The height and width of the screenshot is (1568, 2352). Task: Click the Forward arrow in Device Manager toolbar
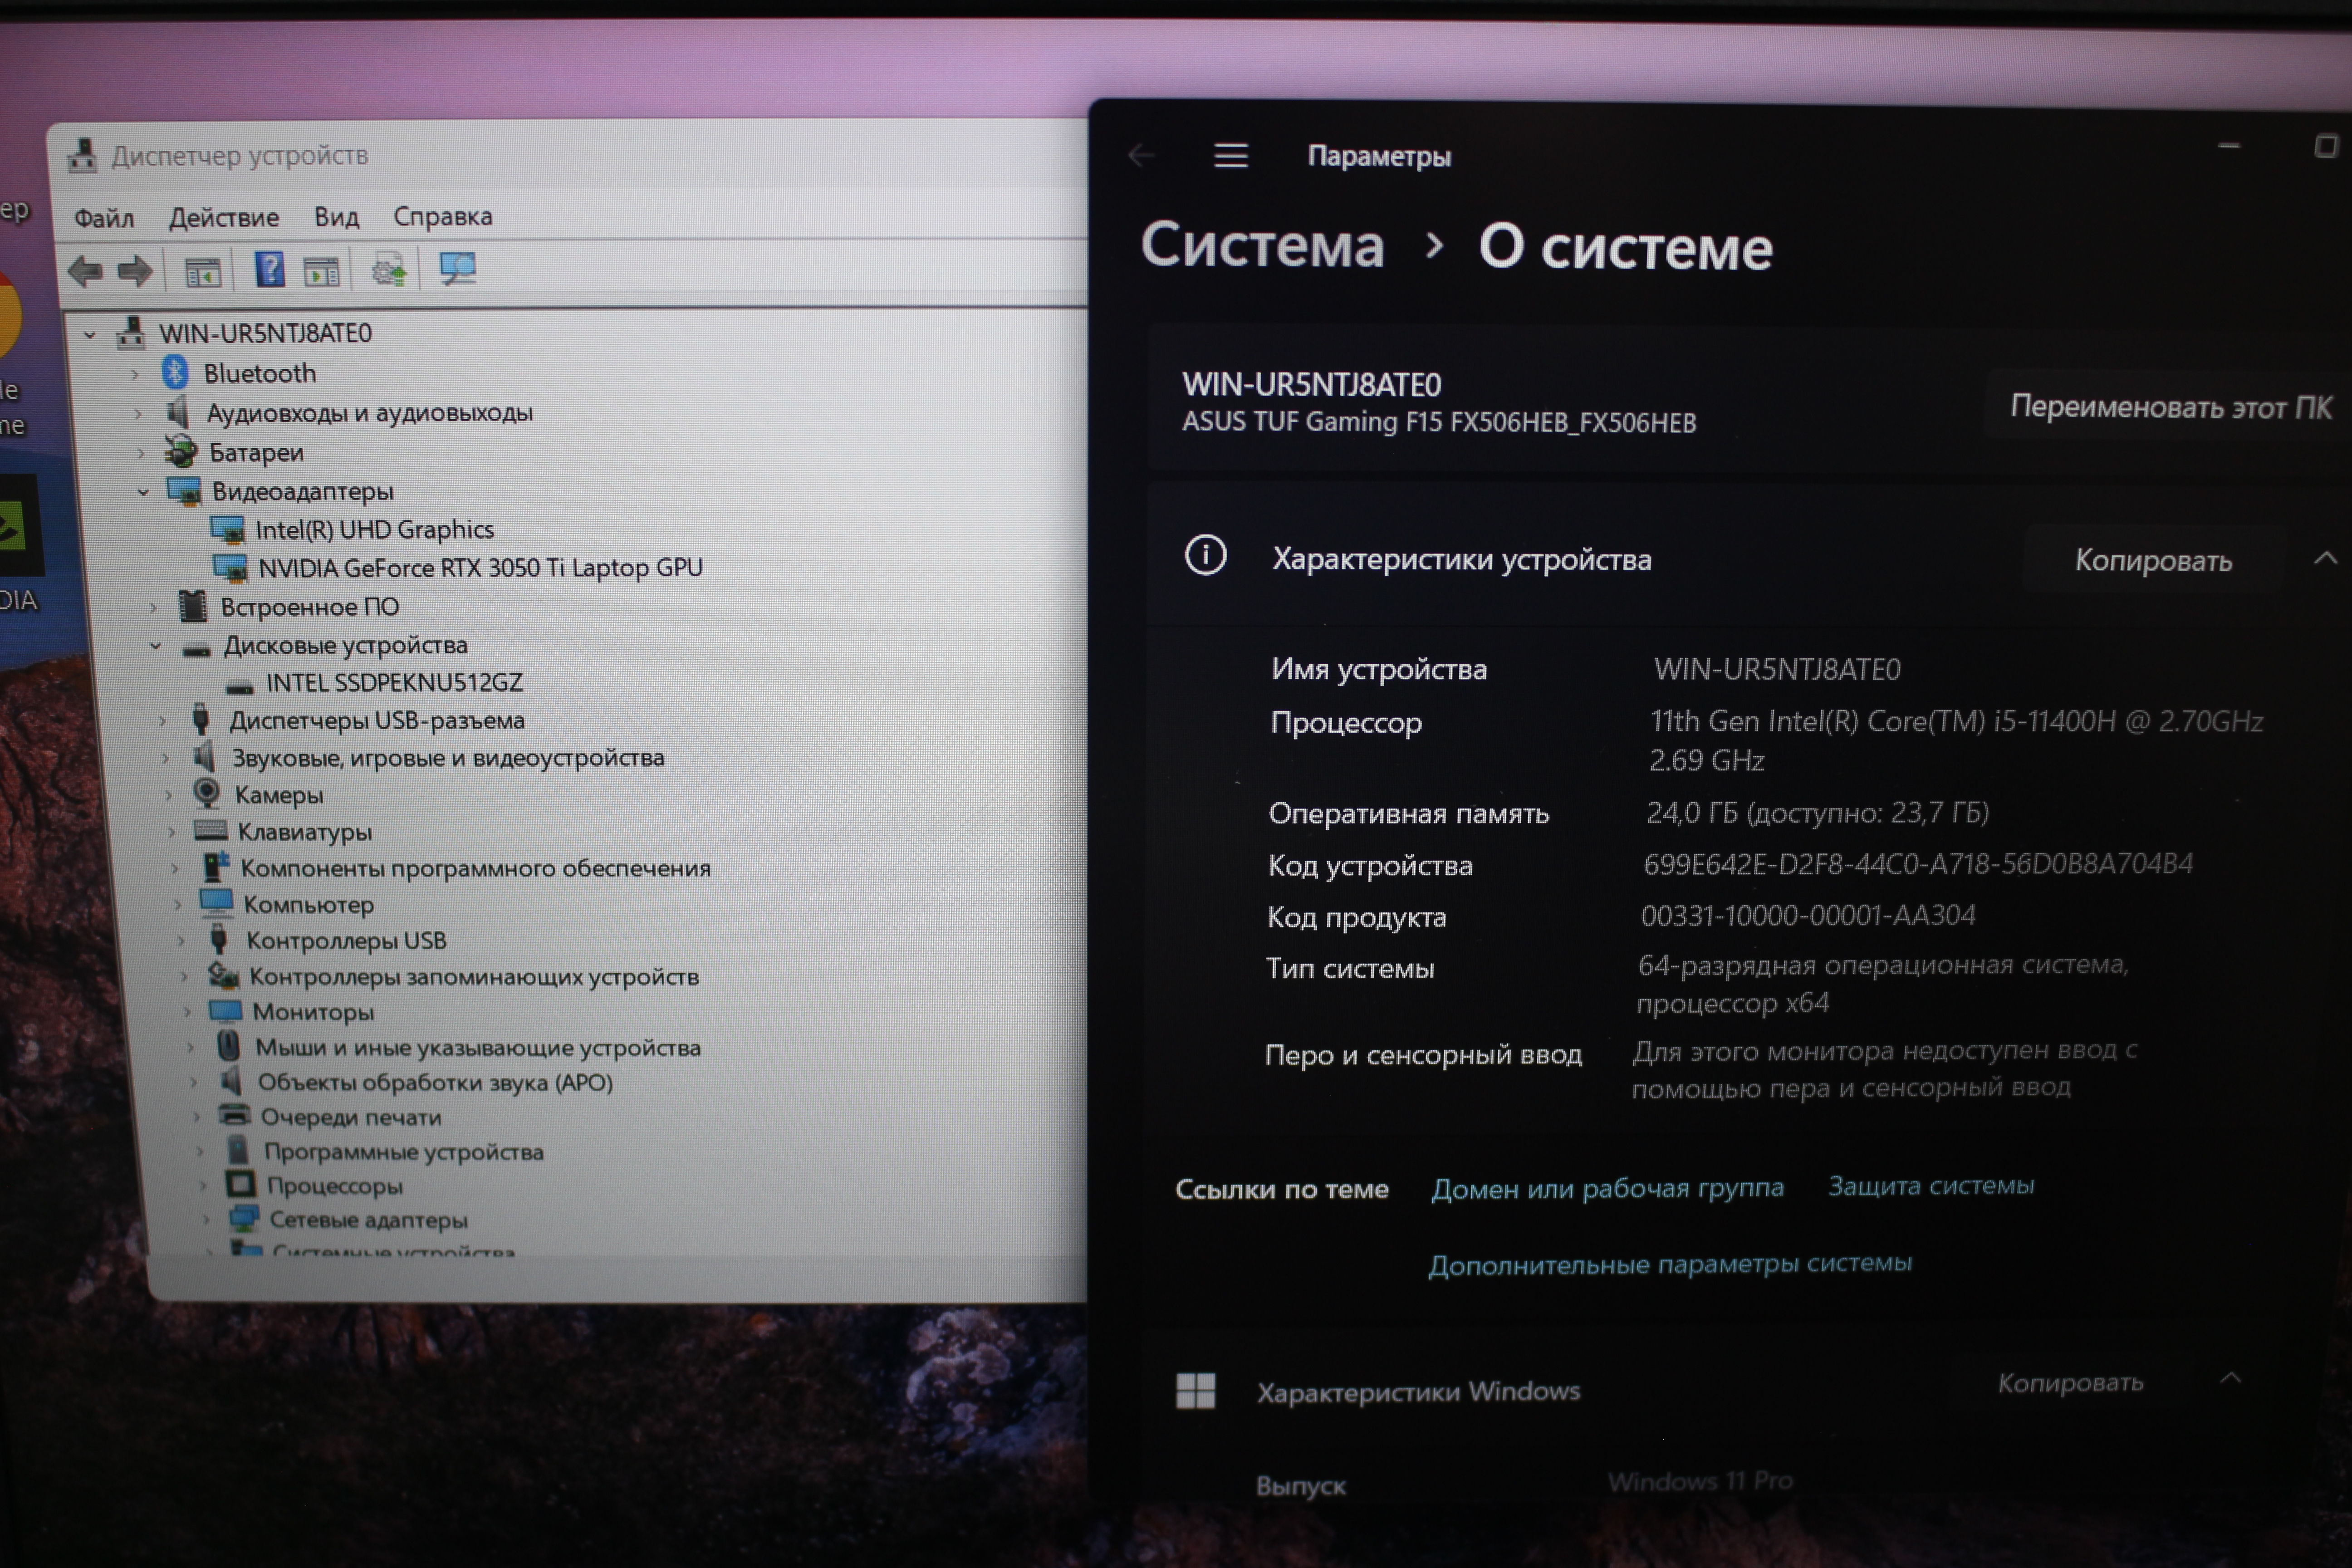pyautogui.click(x=135, y=271)
